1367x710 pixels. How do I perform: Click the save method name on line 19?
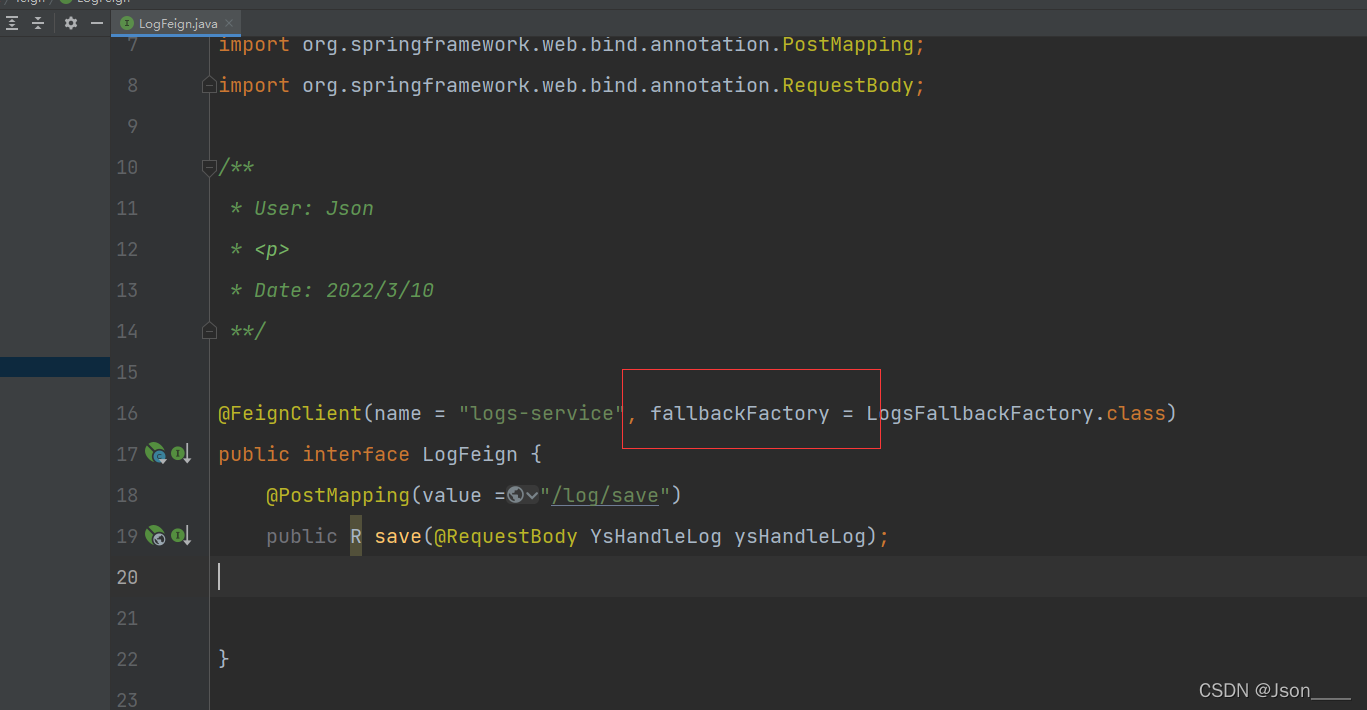point(398,536)
